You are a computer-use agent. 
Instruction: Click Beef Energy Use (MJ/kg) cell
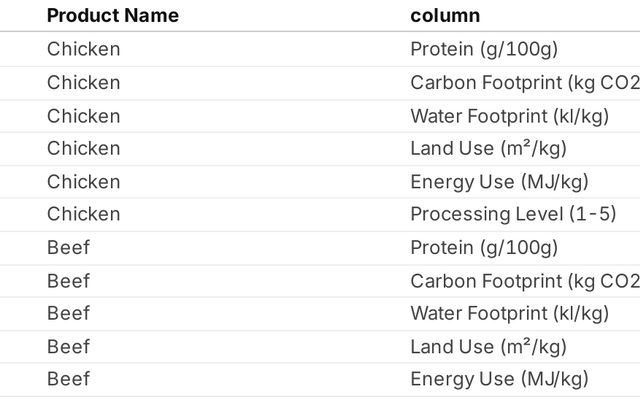pos(500,379)
